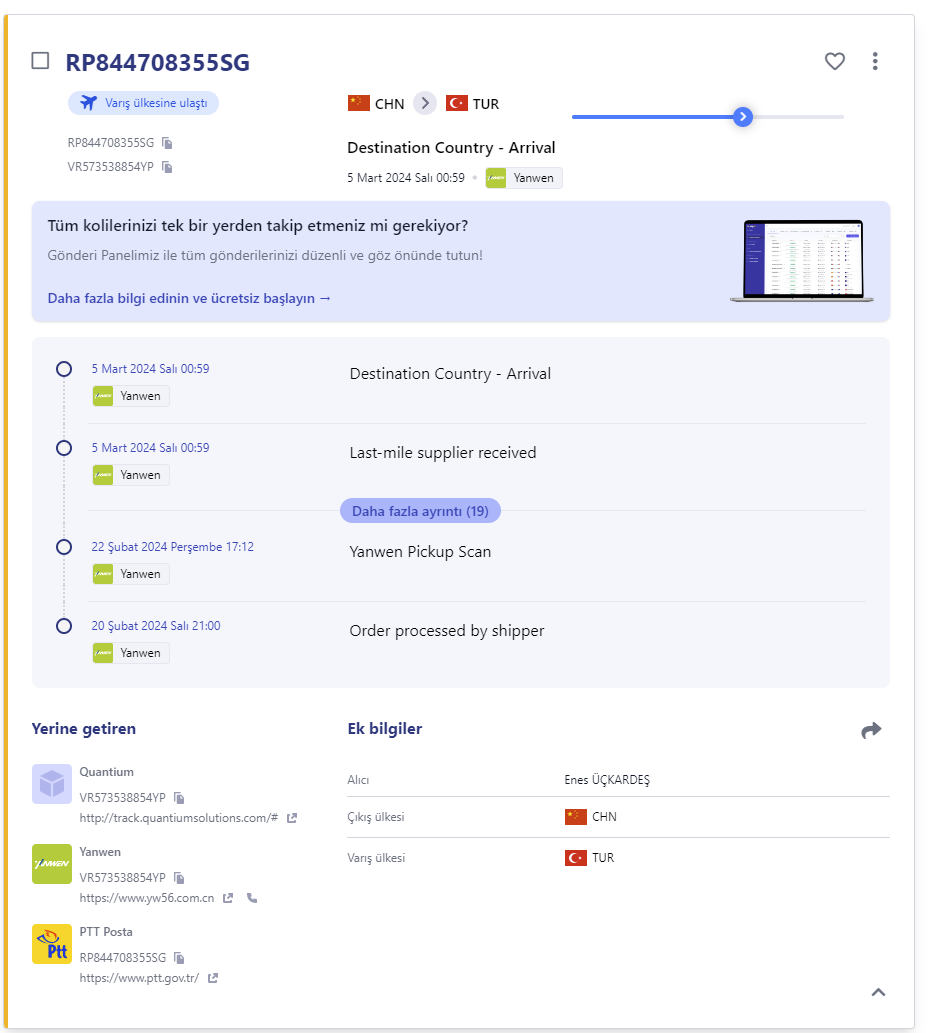The image size is (930, 1033).
Task: Copy the VR573538854YP number below the header
Action: 168,167
